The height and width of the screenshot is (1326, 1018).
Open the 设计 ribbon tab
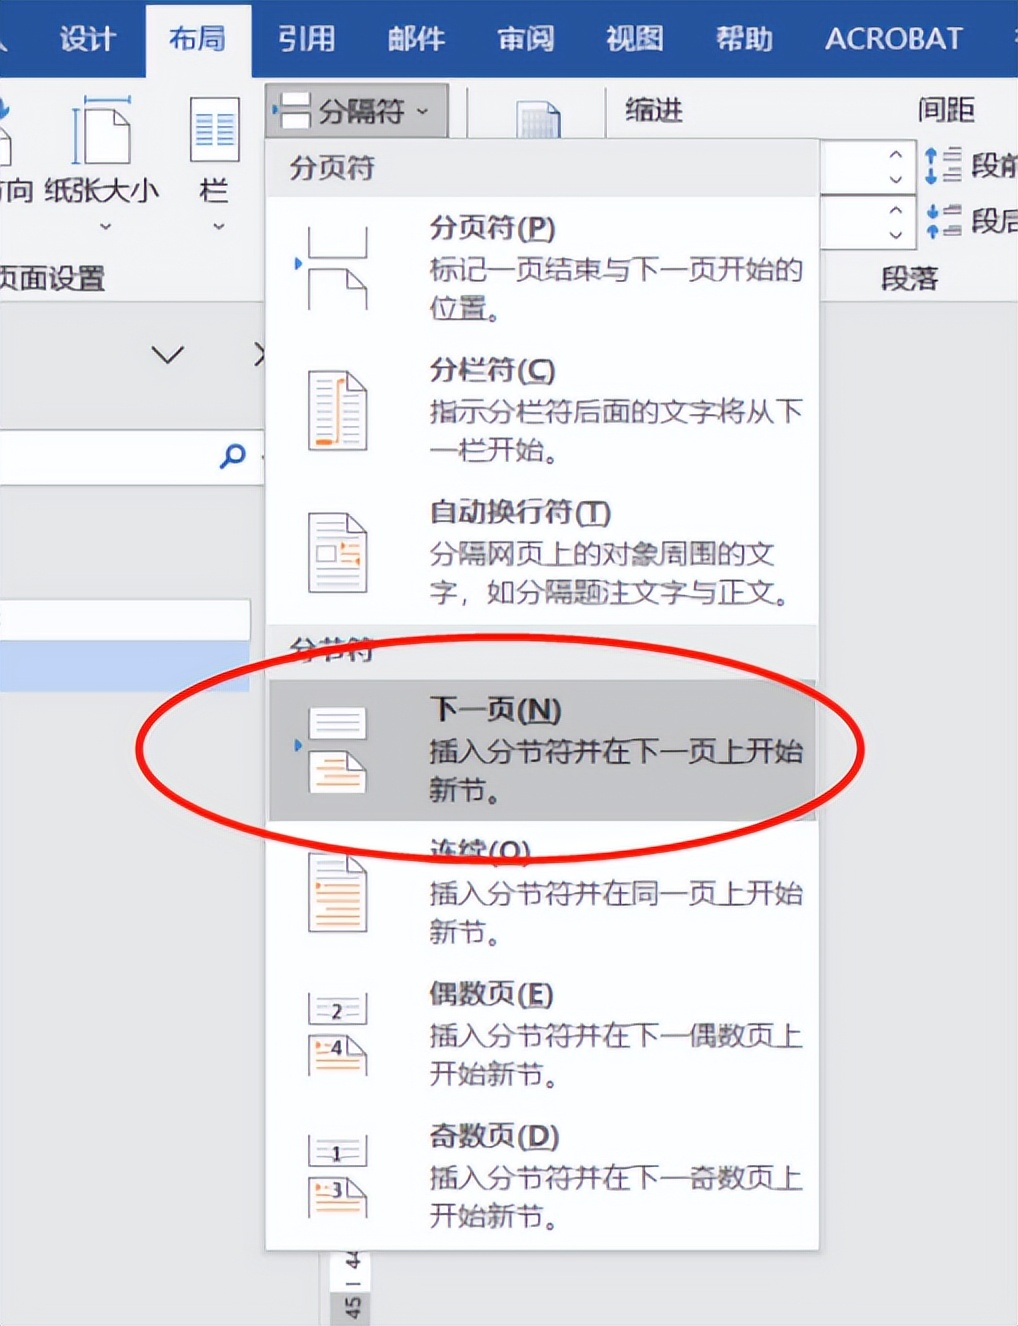click(x=87, y=39)
